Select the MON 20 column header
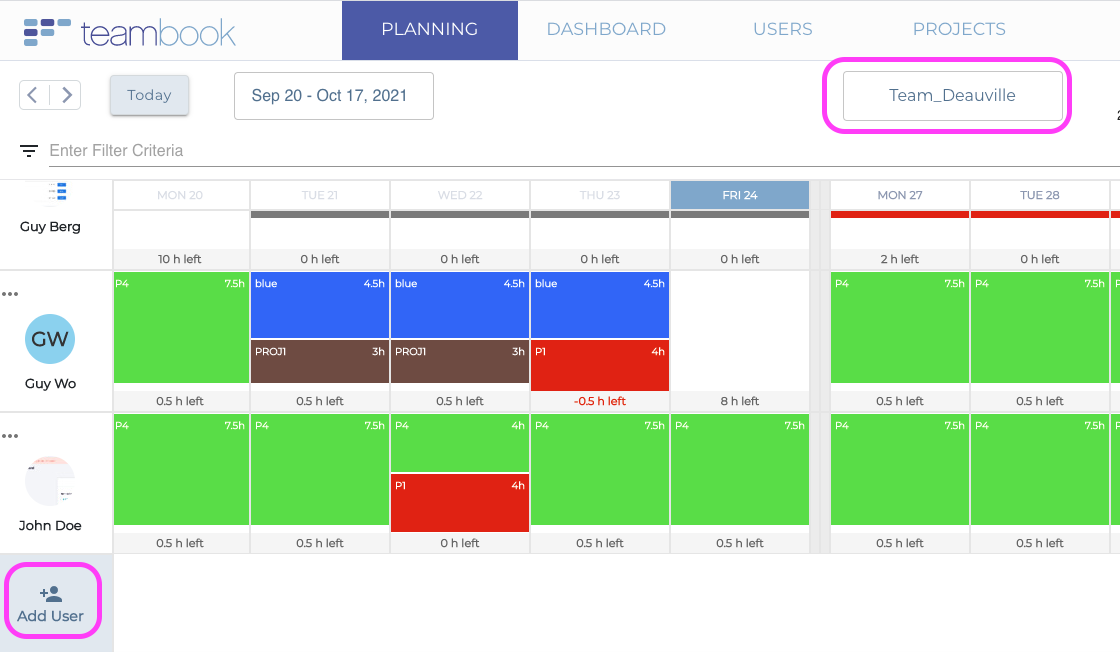The image size is (1120, 652). [x=180, y=195]
